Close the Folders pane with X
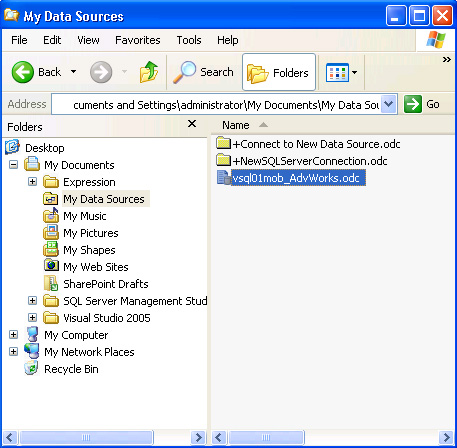The image size is (457, 448). click(x=192, y=124)
